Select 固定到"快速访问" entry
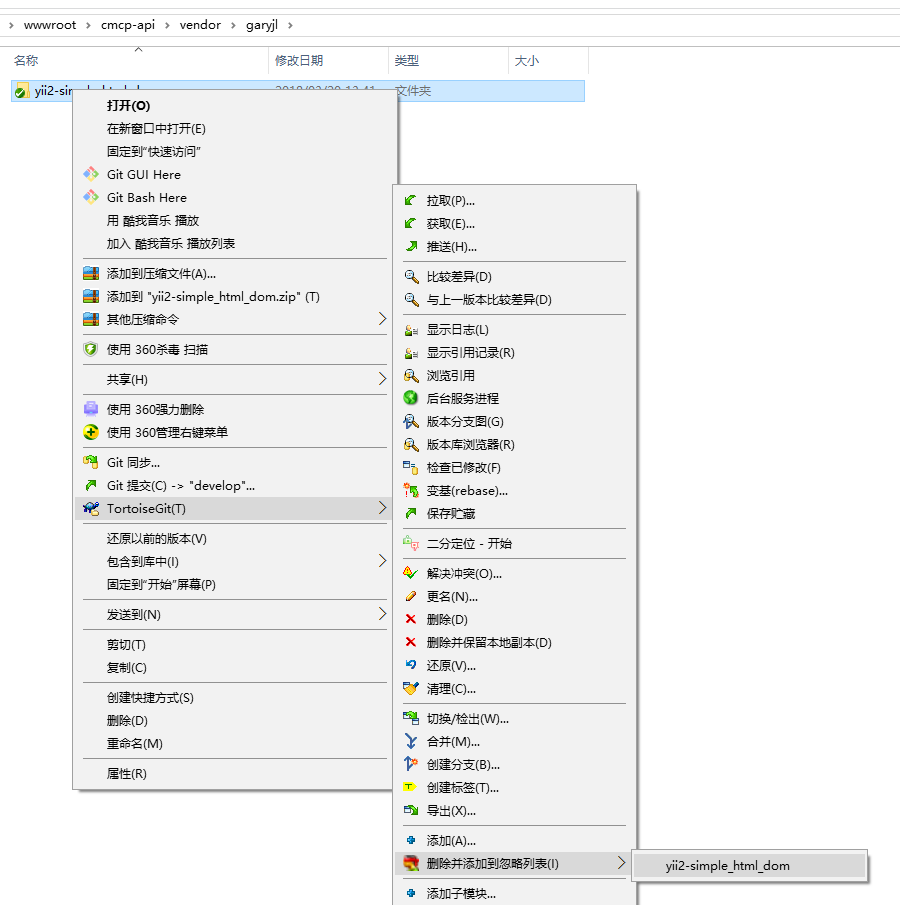Image resolution: width=900 pixels, height=905 pixels. click(235, 152)
